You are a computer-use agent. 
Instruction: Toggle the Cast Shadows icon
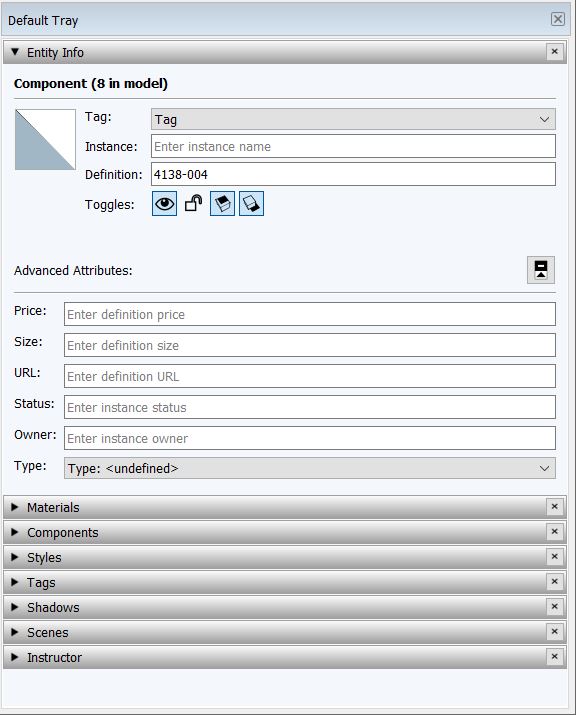coord(222,203)
